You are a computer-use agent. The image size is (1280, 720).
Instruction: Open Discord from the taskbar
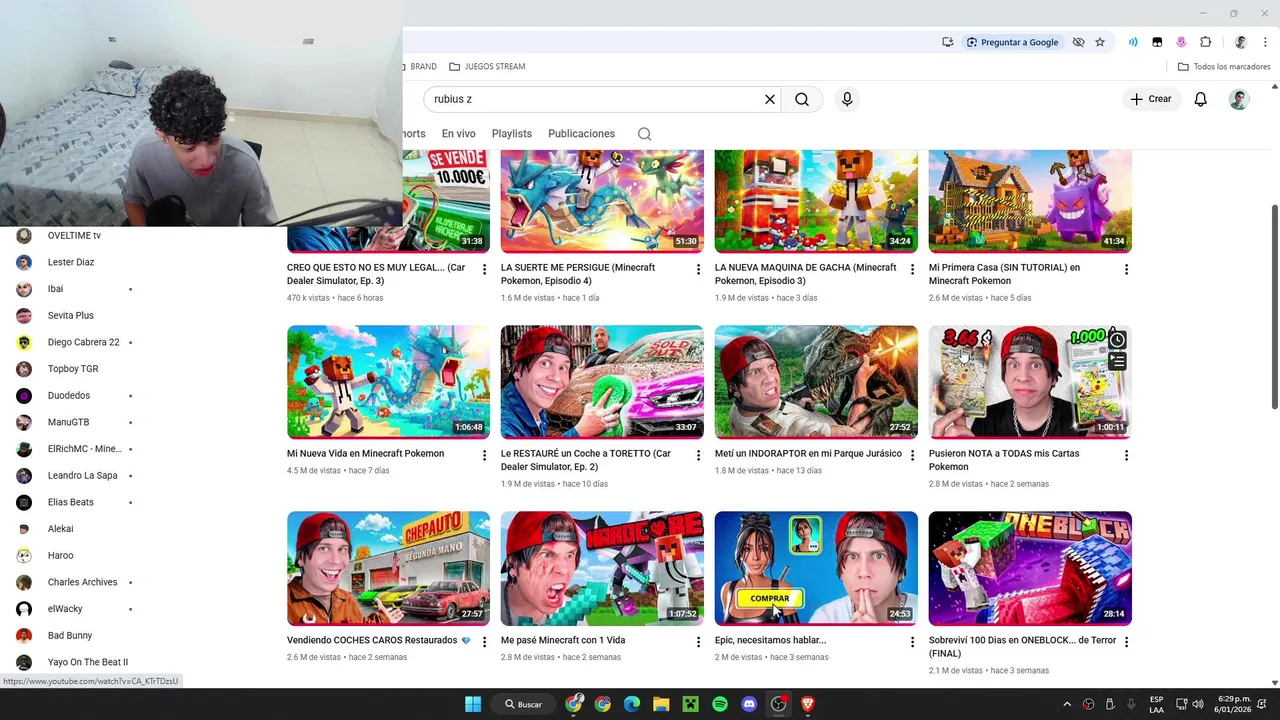(749, 704)
